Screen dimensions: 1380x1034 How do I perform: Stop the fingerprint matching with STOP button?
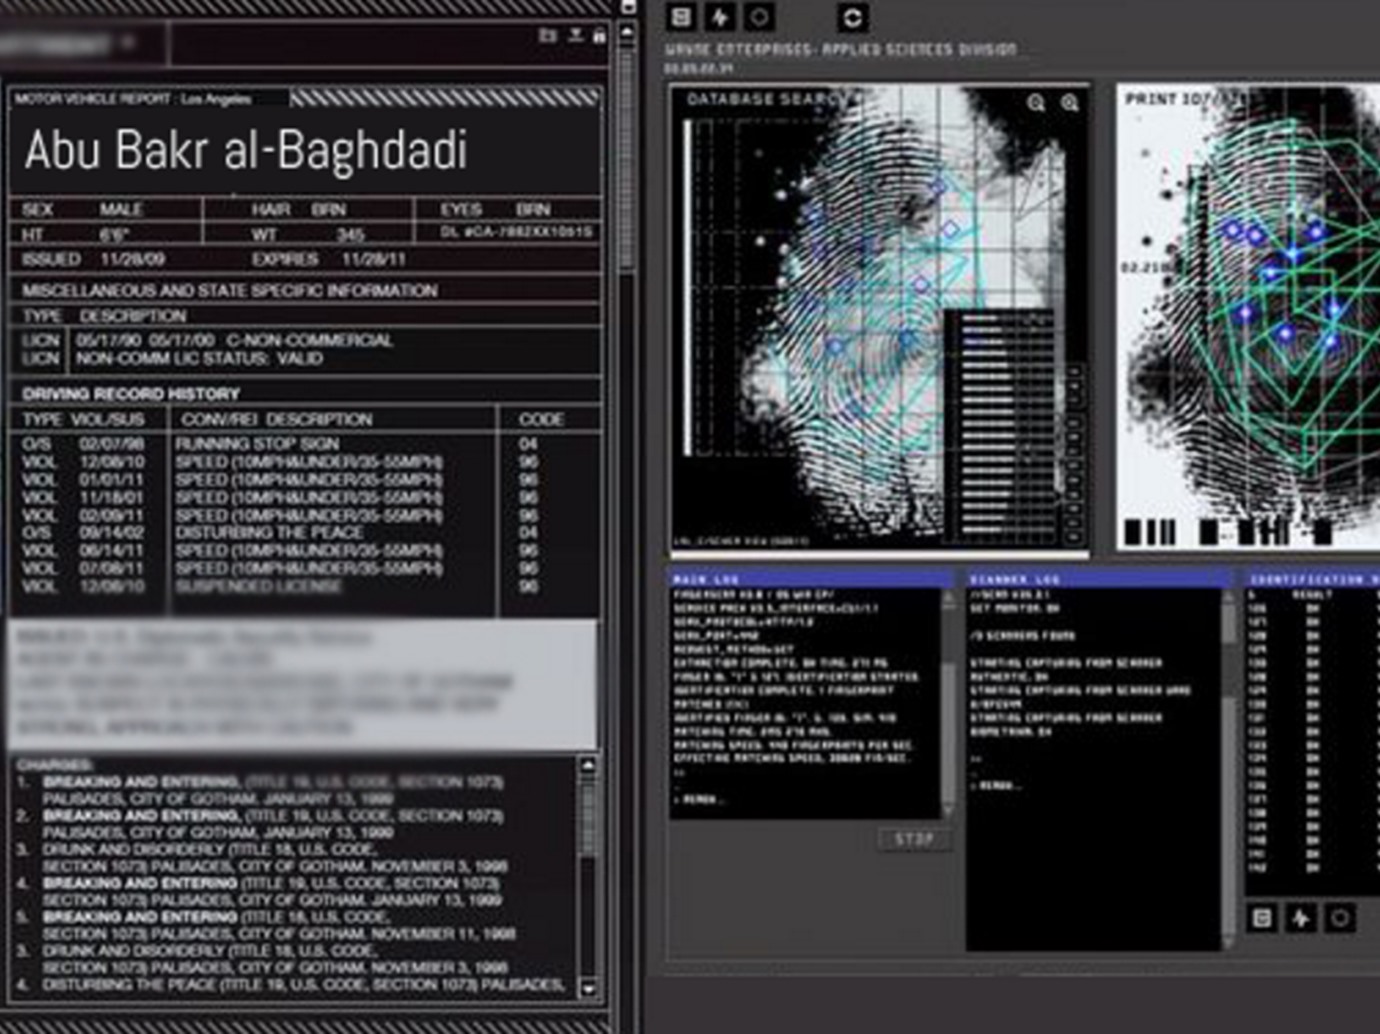coord(914,839)
